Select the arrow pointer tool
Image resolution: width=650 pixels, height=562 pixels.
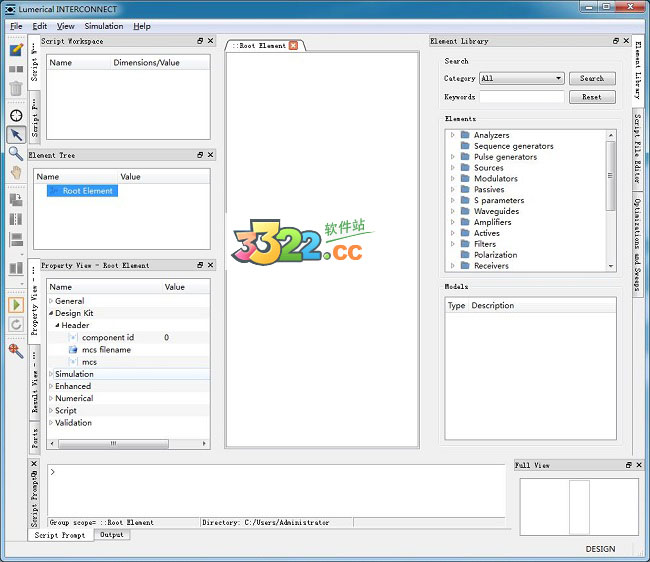(16, 134)
